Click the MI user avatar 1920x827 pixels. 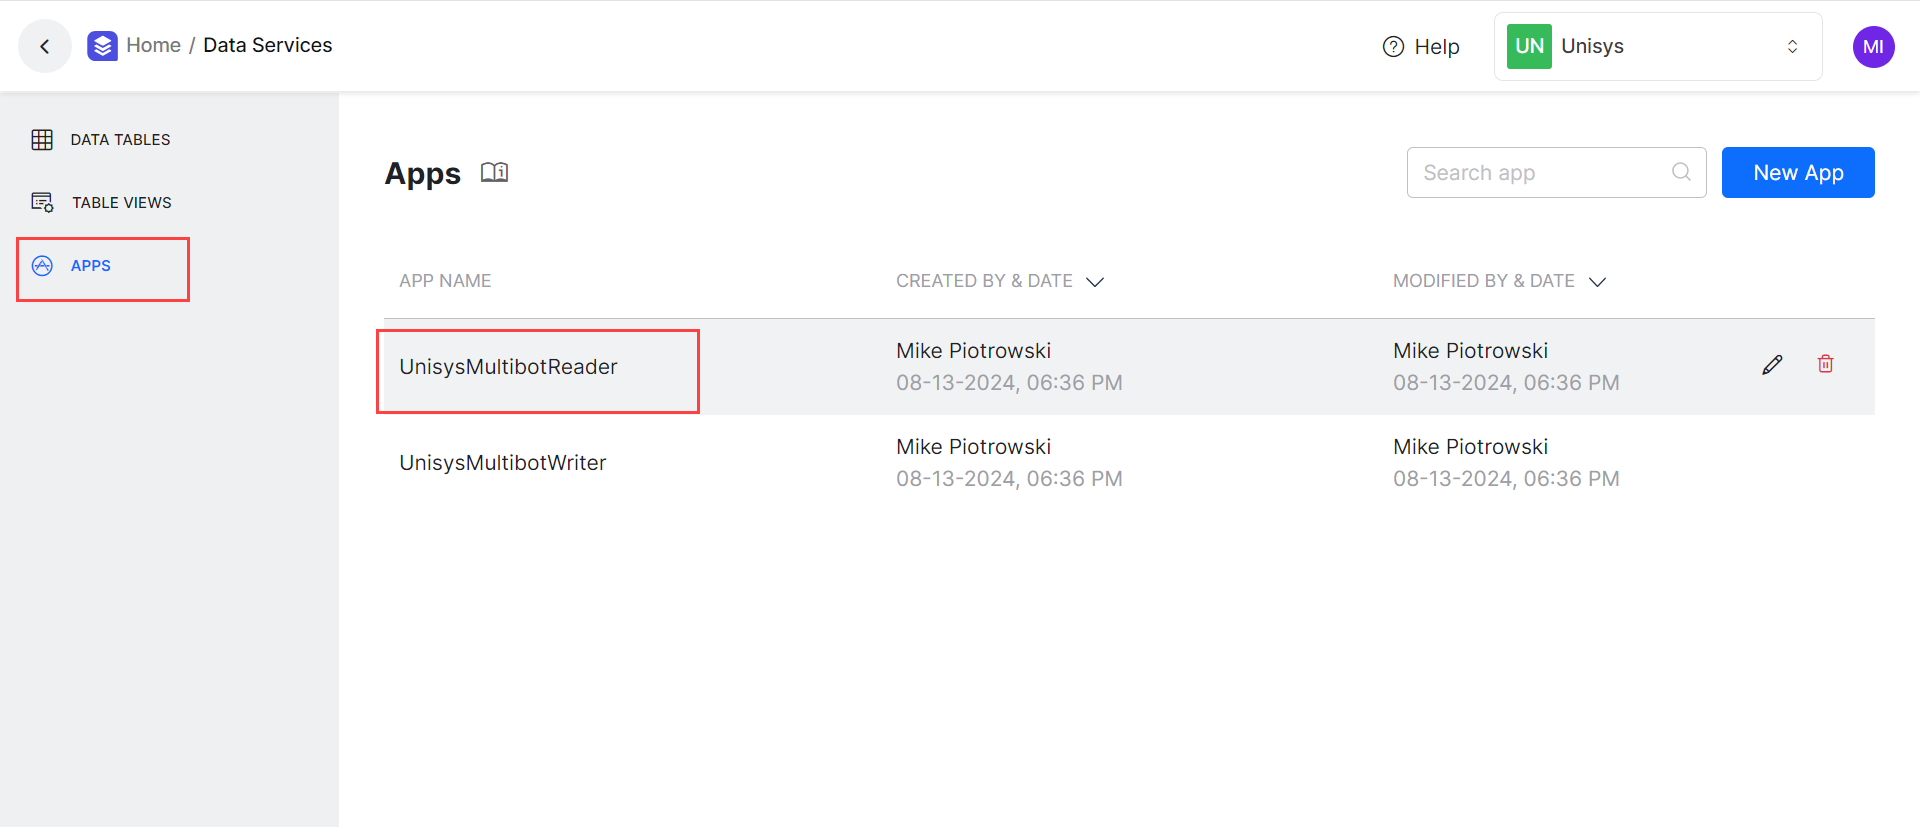[x=1873, y=47]
